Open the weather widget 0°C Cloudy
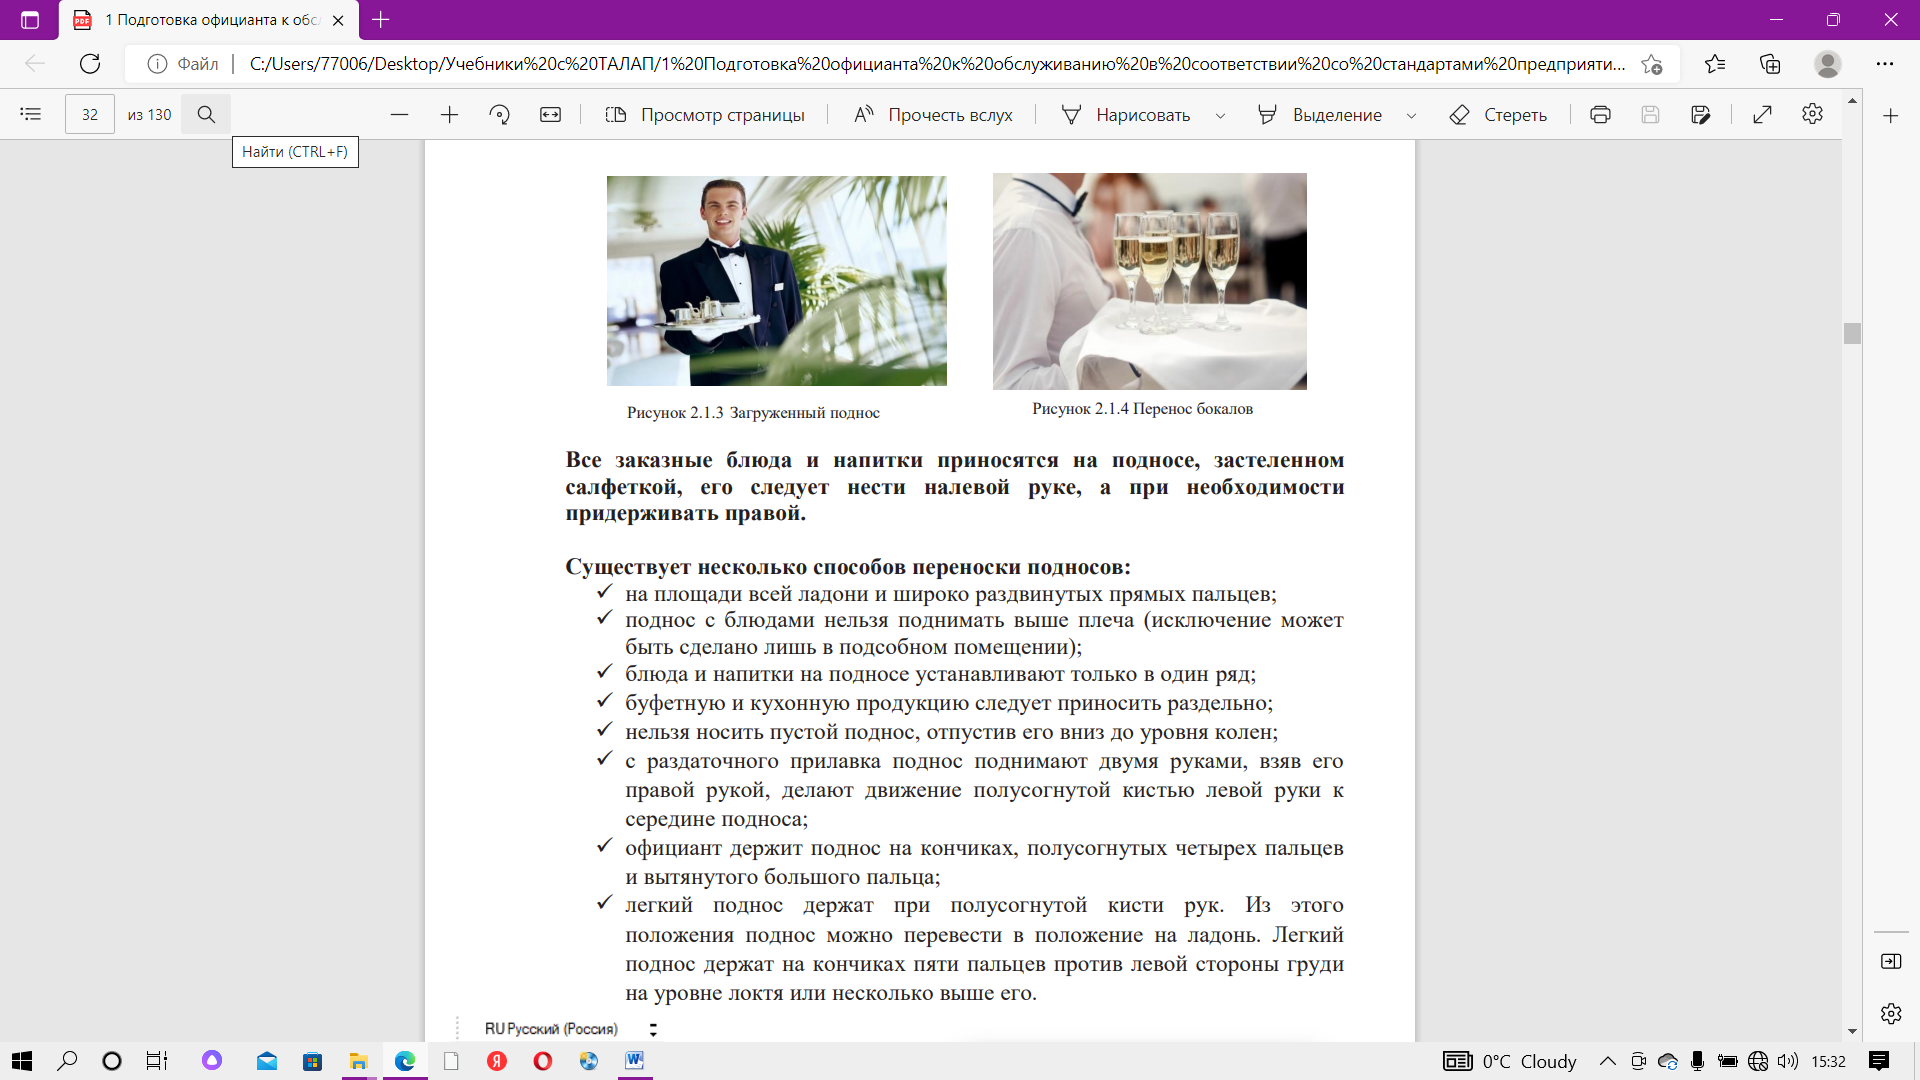 click(x=1510, y=1061)
